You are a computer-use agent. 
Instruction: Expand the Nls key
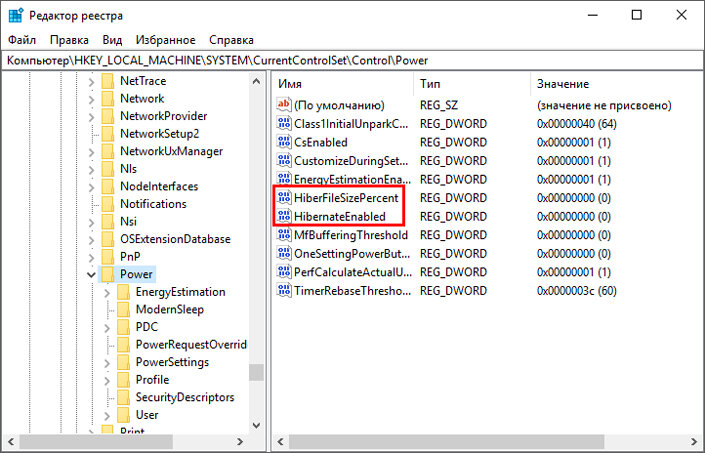(91, 169)
